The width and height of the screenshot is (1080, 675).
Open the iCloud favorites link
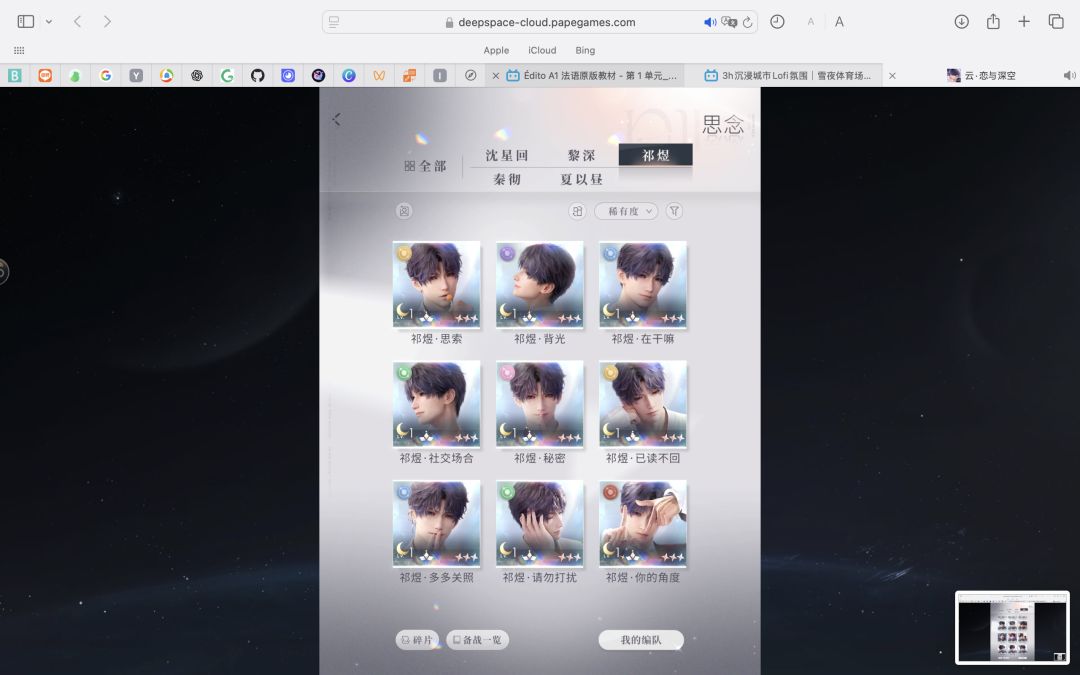[542, 50]
